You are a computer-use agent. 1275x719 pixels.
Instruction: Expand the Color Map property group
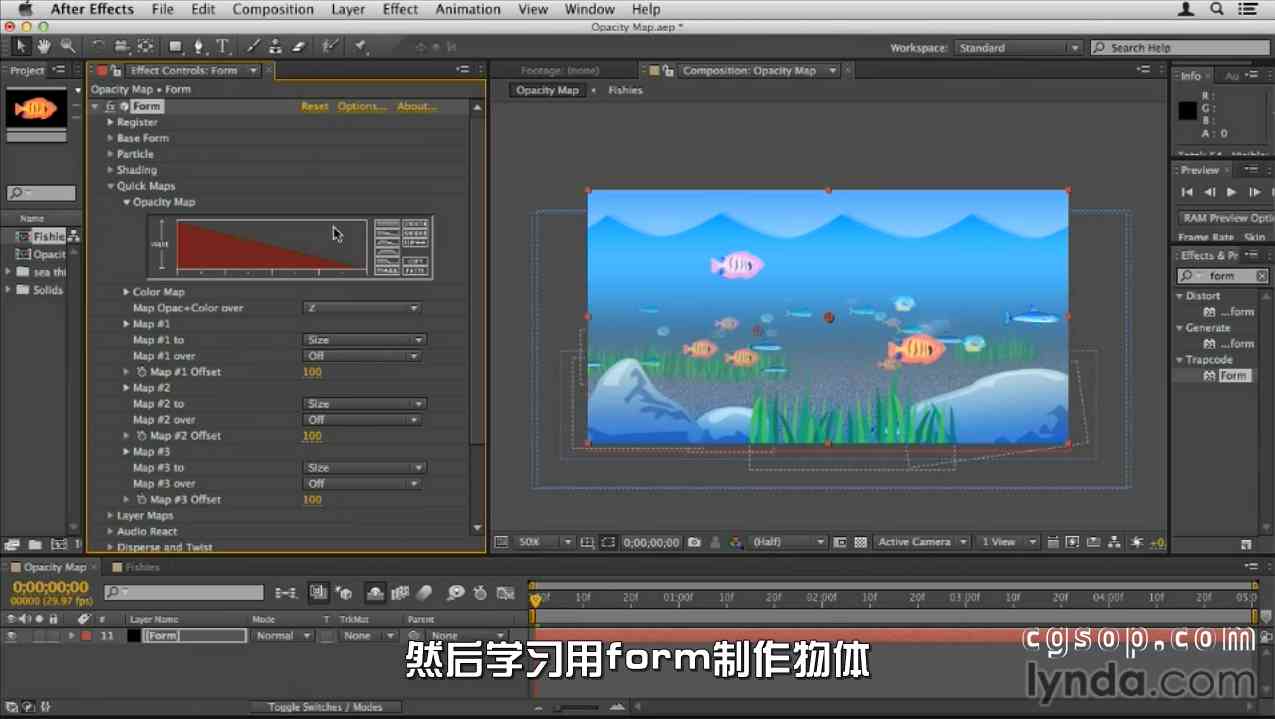[126, 292]
